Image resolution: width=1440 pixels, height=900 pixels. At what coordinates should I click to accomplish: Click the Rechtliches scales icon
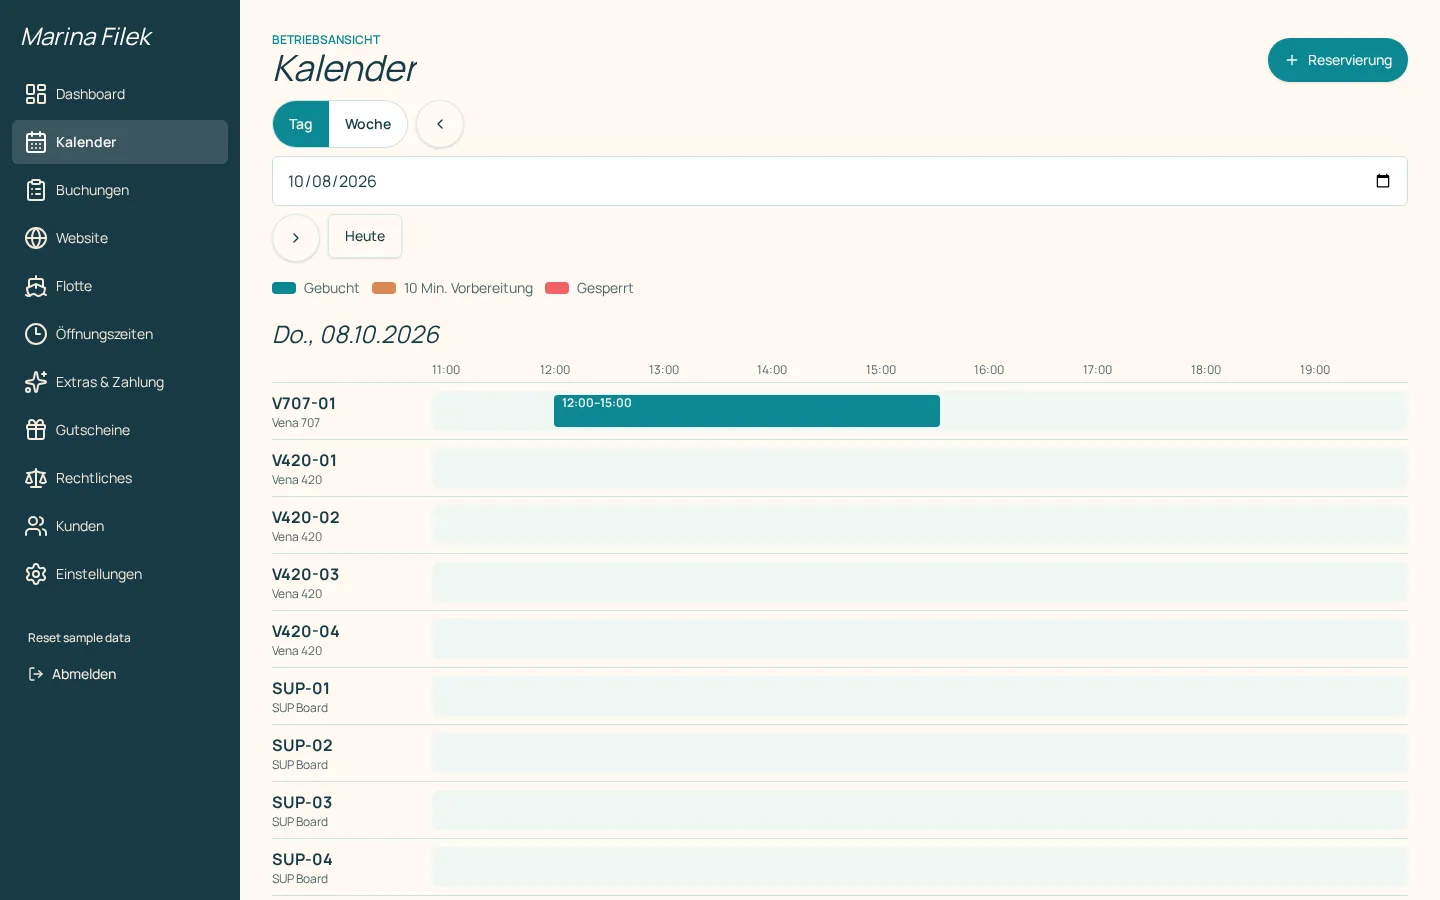[36, 478]
